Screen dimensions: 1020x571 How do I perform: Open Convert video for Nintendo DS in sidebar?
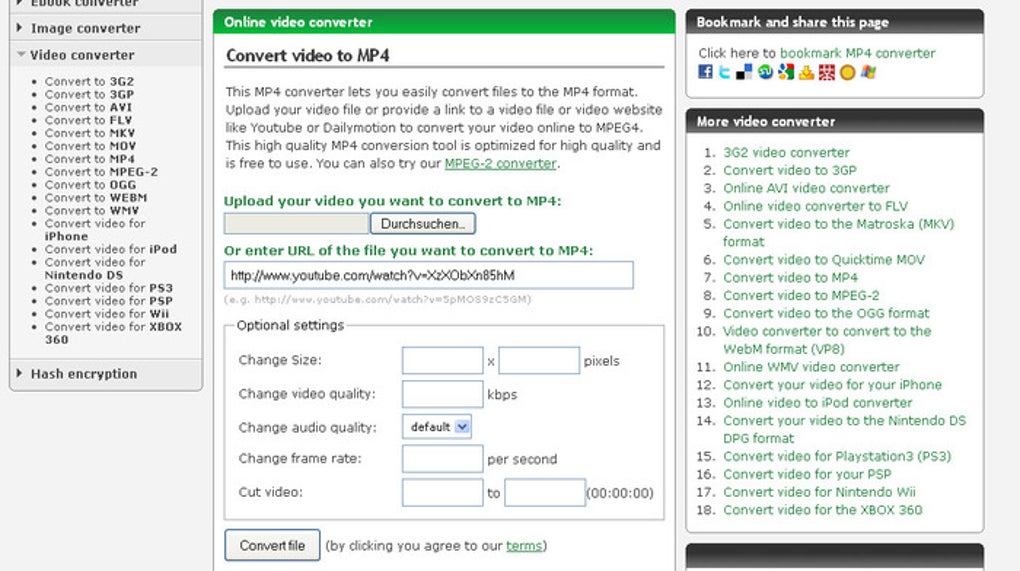[x=95, y=269]
